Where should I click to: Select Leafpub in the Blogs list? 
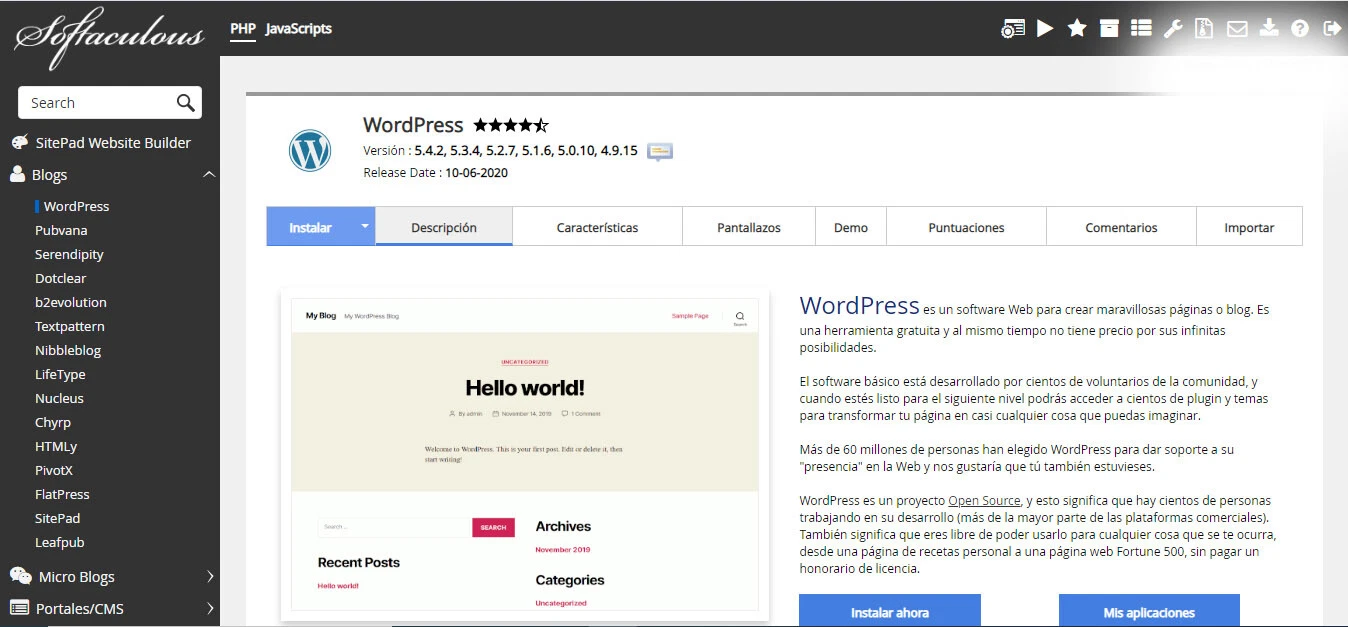click(x=59, y=542)
